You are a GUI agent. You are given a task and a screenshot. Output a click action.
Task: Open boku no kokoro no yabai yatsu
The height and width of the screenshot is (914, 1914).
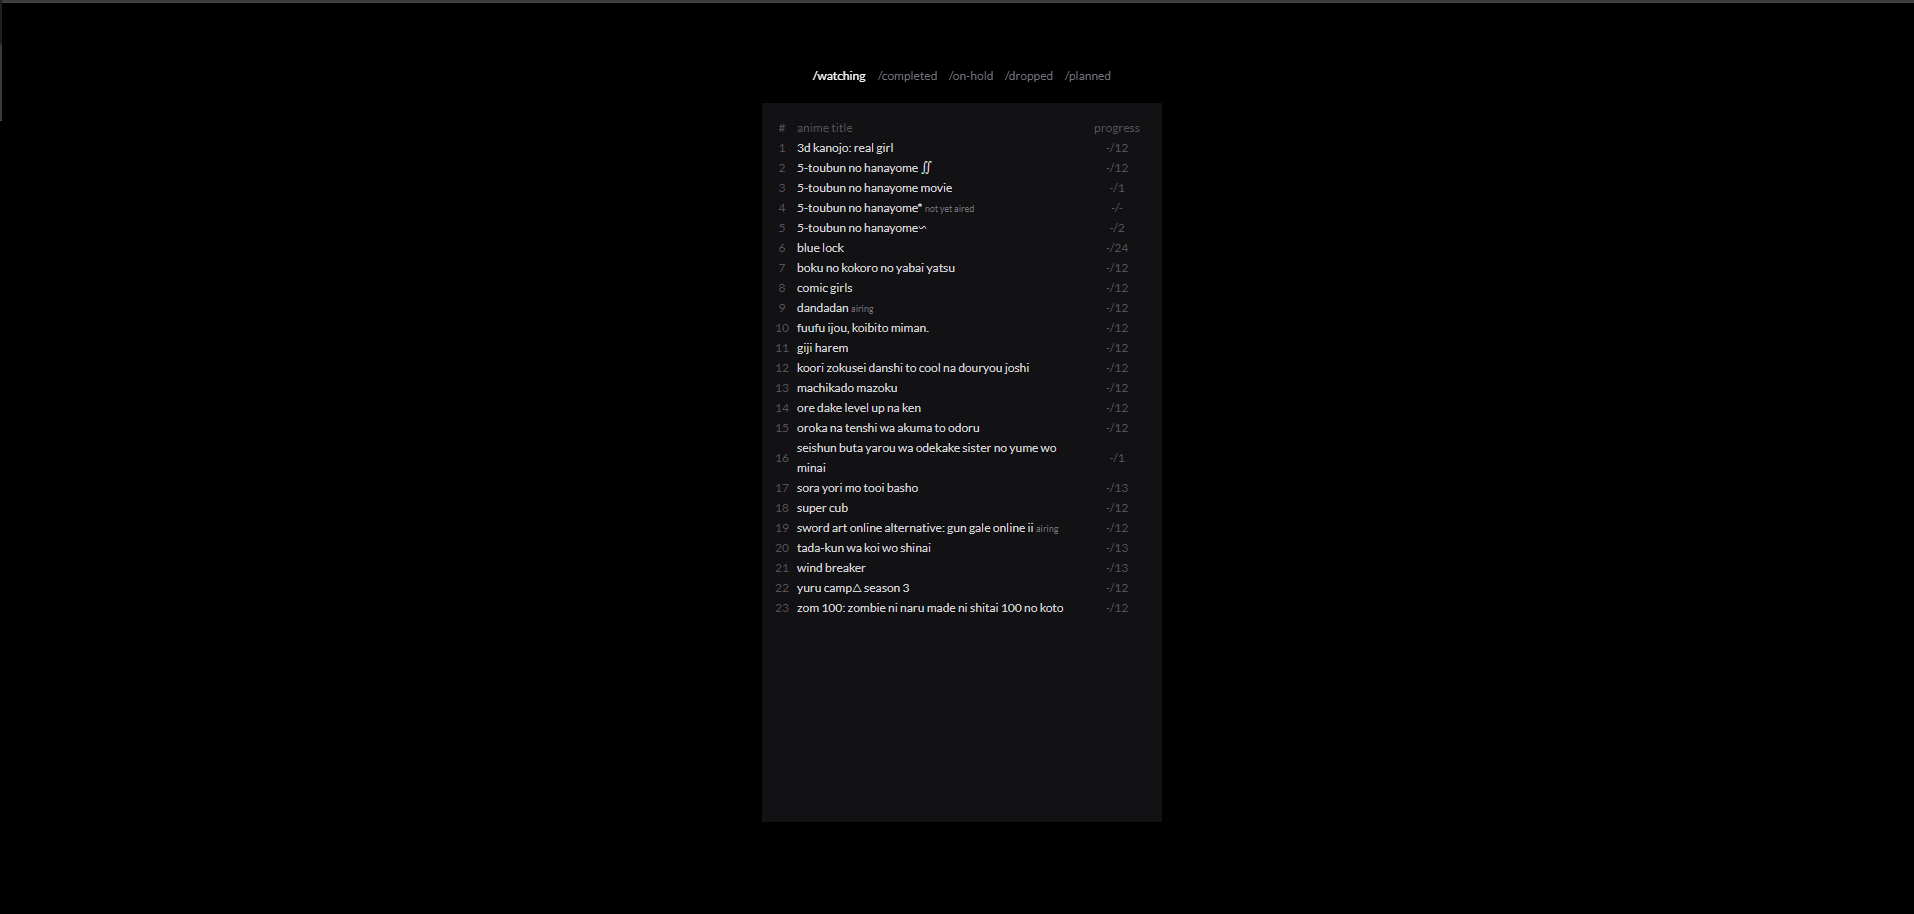pos(876,268)
